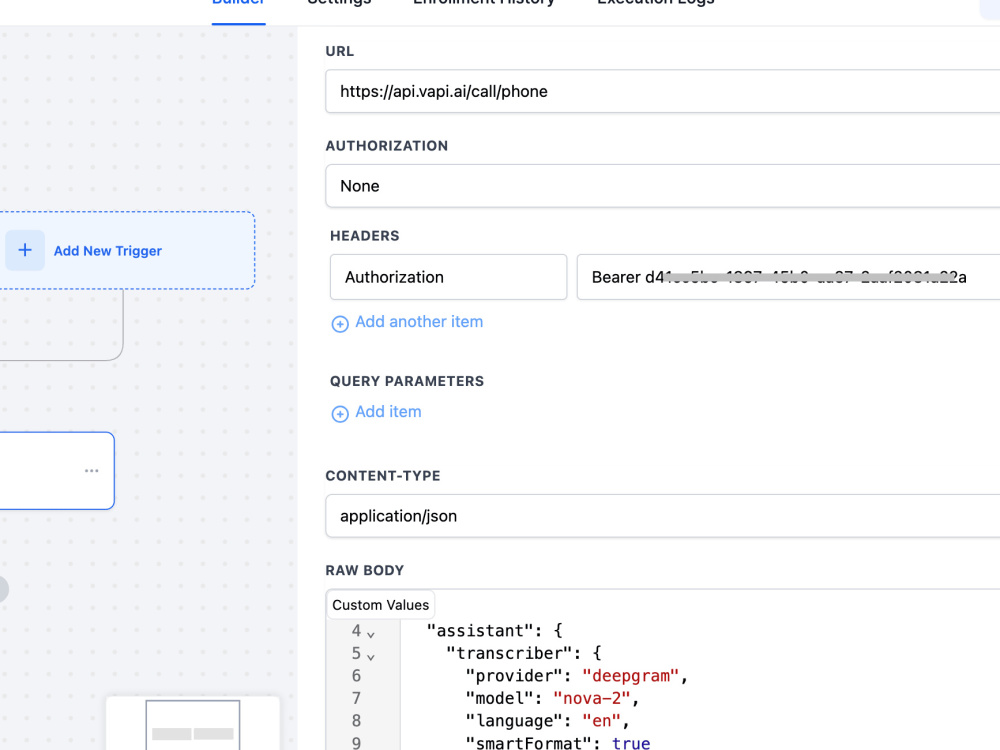The image size is (1000, 750).
Task: Switch to the Builder tab
Action: [239, 3]
